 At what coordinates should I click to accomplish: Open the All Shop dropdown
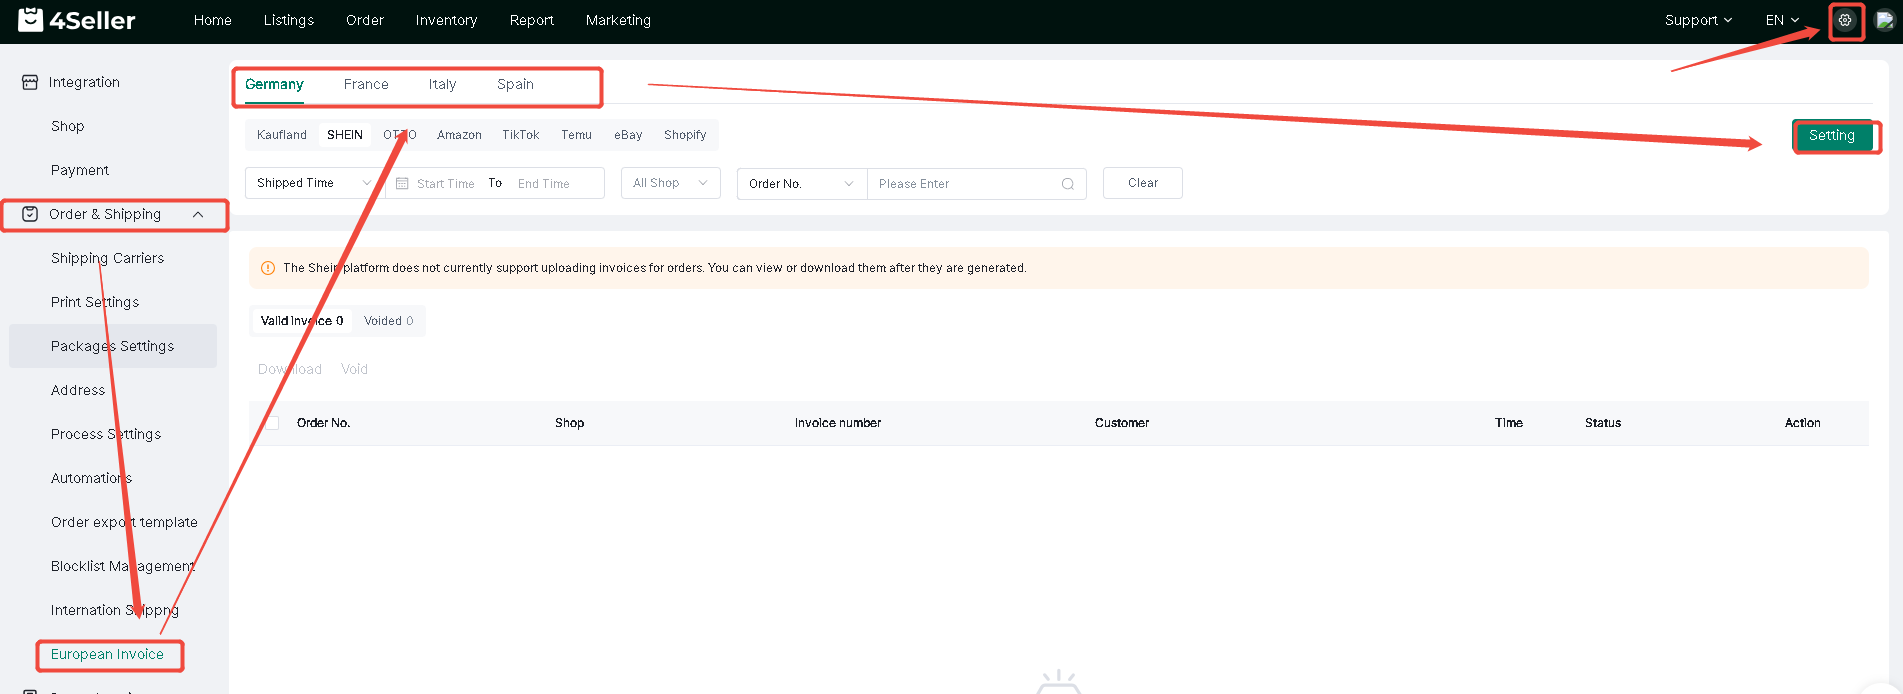(x=670, y=183)
